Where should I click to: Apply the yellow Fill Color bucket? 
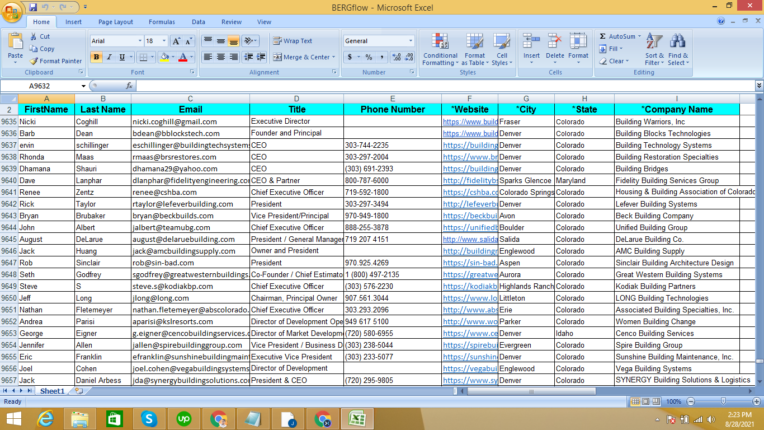coord(164,57)
